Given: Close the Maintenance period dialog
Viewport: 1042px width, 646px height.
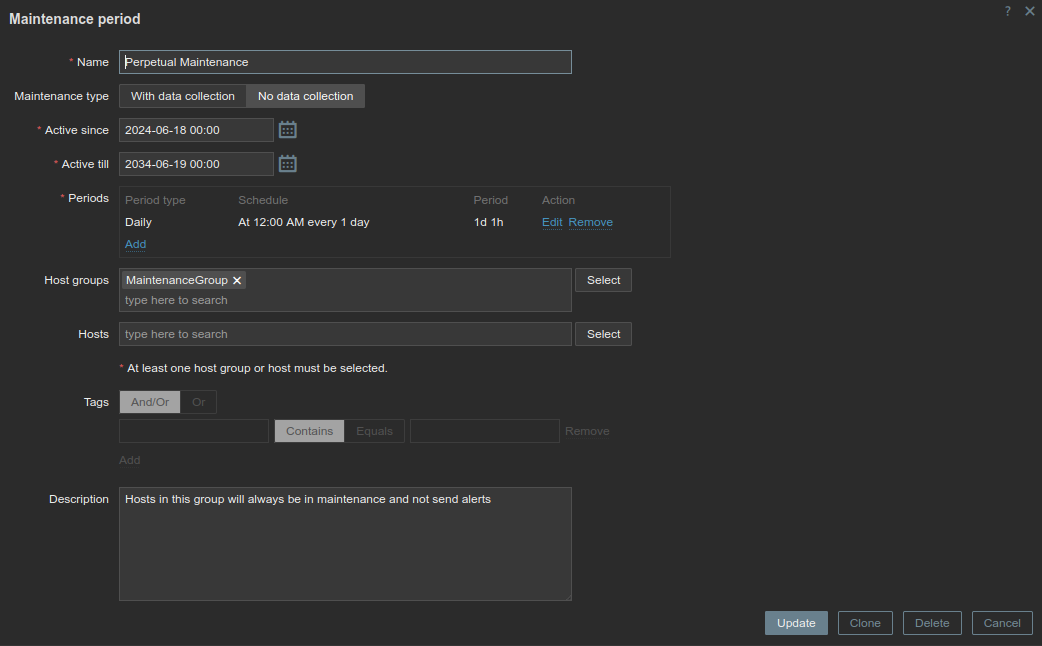Looking at the screenshot, I should 1029,11.
